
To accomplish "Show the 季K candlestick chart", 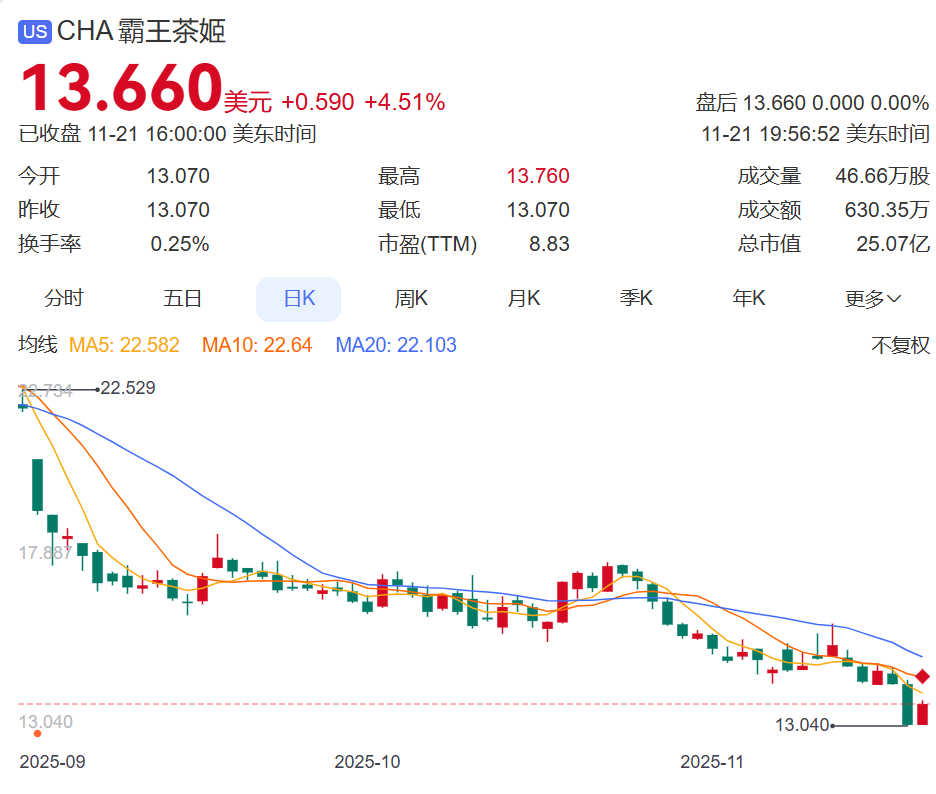I will click(x=636, y=298).
